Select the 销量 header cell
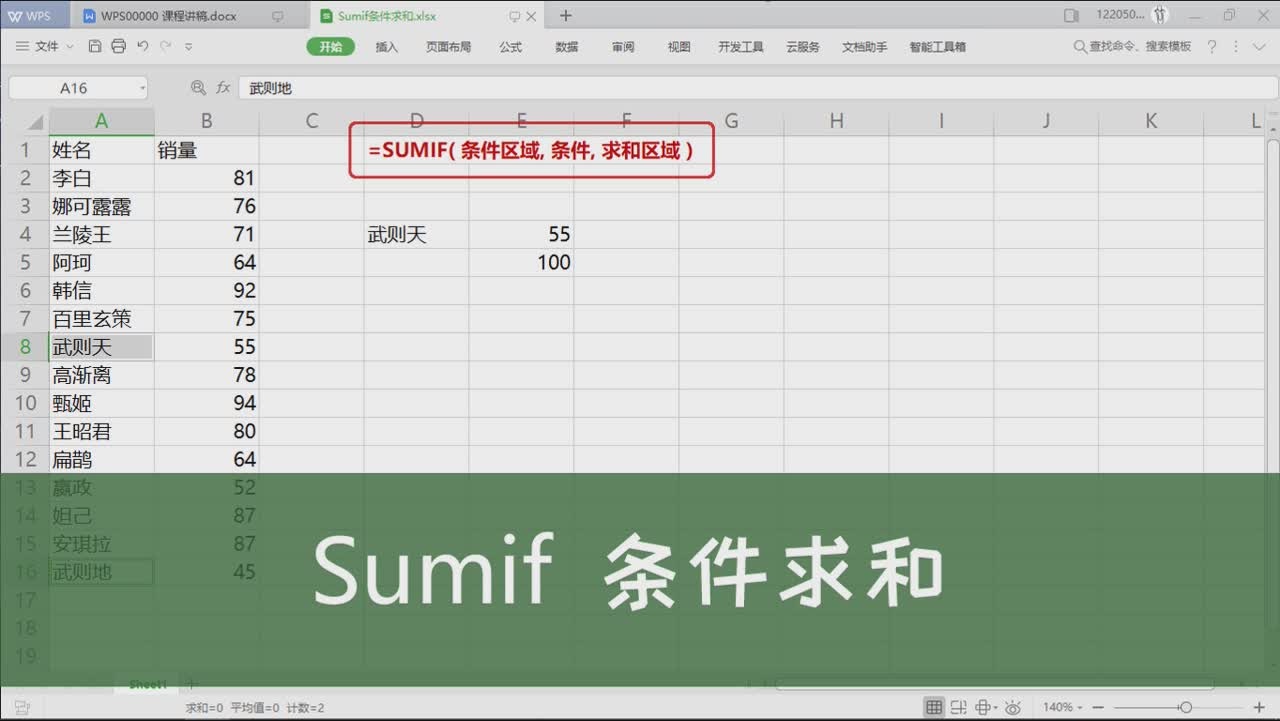The width and height of the screenshot is (1280, 721). tap(206, 150)
